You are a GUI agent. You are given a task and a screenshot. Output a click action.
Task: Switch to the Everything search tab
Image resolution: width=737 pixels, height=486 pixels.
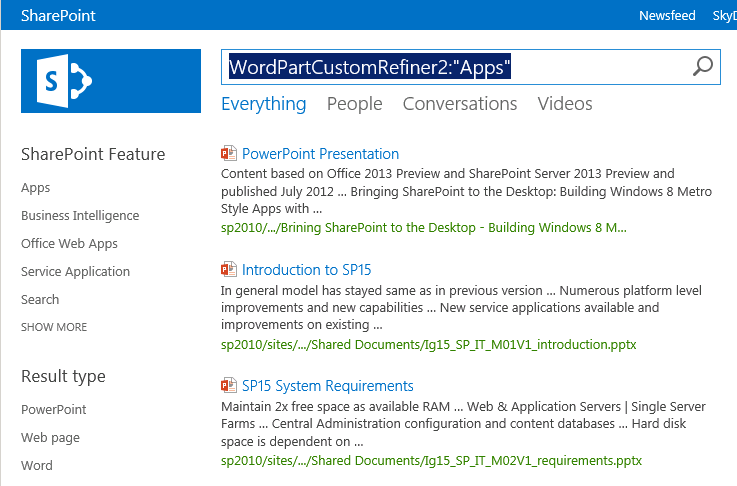point(264,104)
